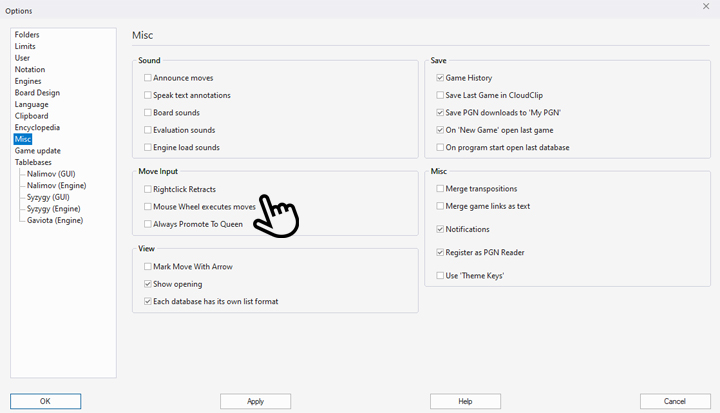Select Gaviota (Engine) tablebase entry
This screenshot has height=413, width=720.
[57, 220]
